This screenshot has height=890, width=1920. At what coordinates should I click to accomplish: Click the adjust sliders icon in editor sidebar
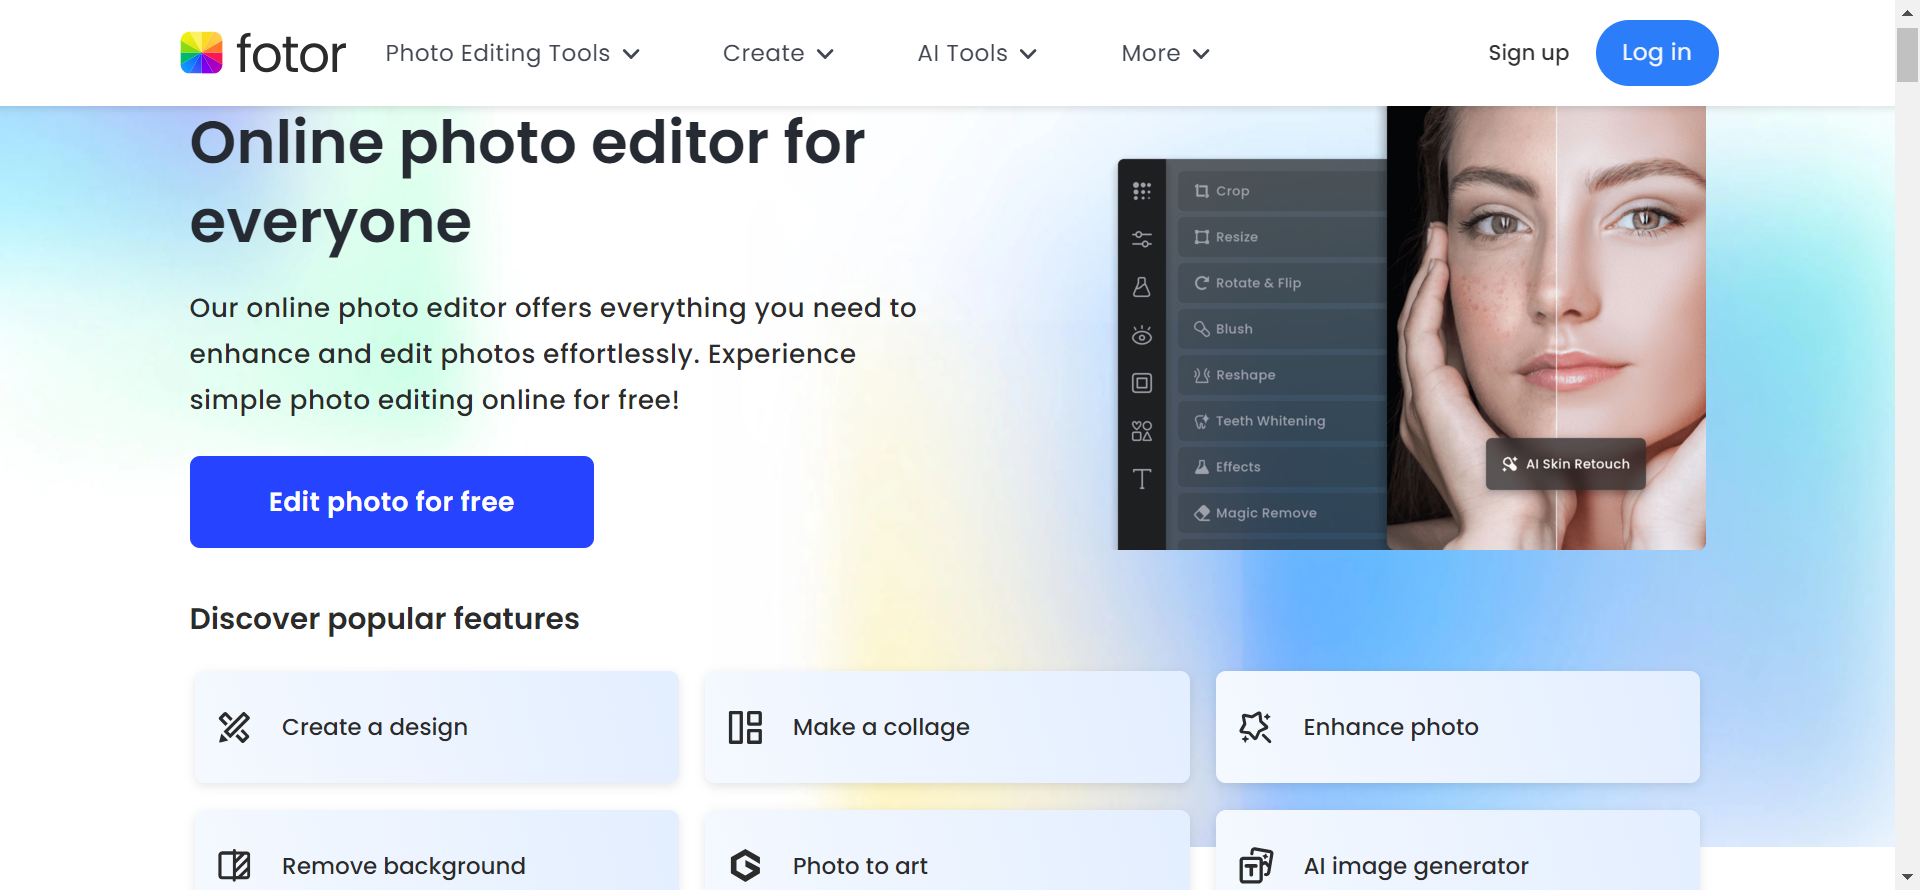click(1142, 239)
